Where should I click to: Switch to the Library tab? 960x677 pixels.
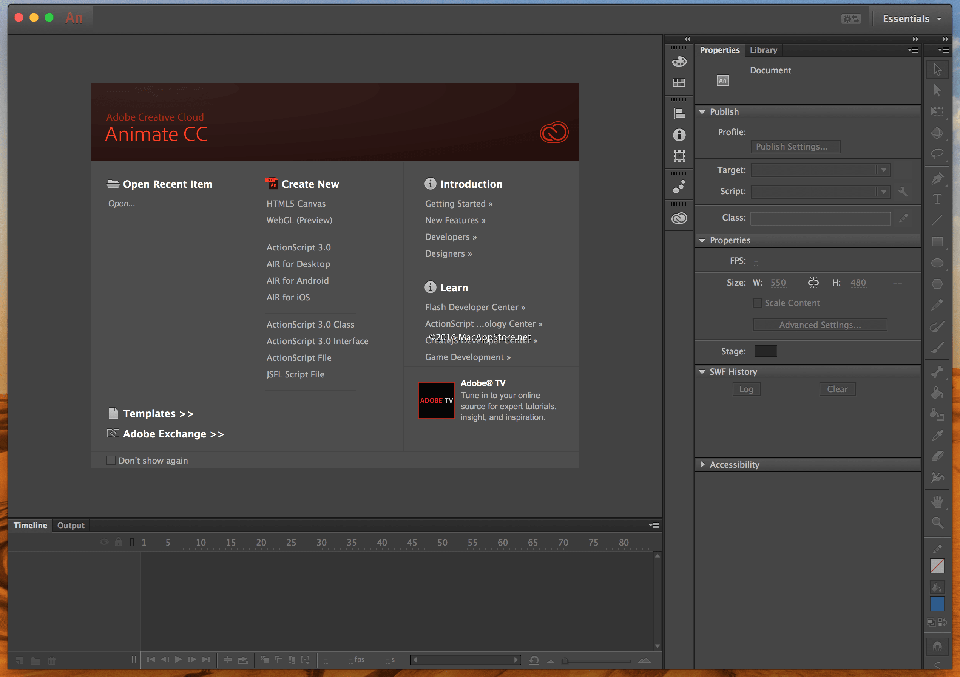click(763, 50)
